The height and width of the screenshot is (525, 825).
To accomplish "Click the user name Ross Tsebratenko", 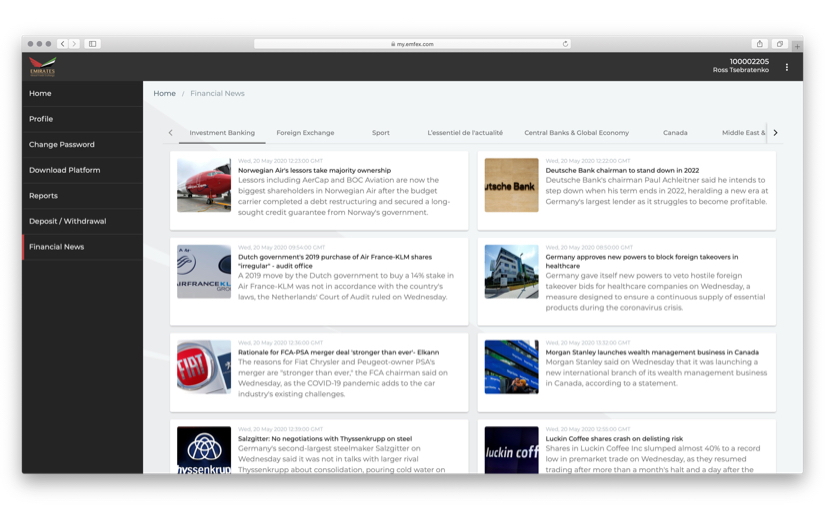I will point(741,70).
